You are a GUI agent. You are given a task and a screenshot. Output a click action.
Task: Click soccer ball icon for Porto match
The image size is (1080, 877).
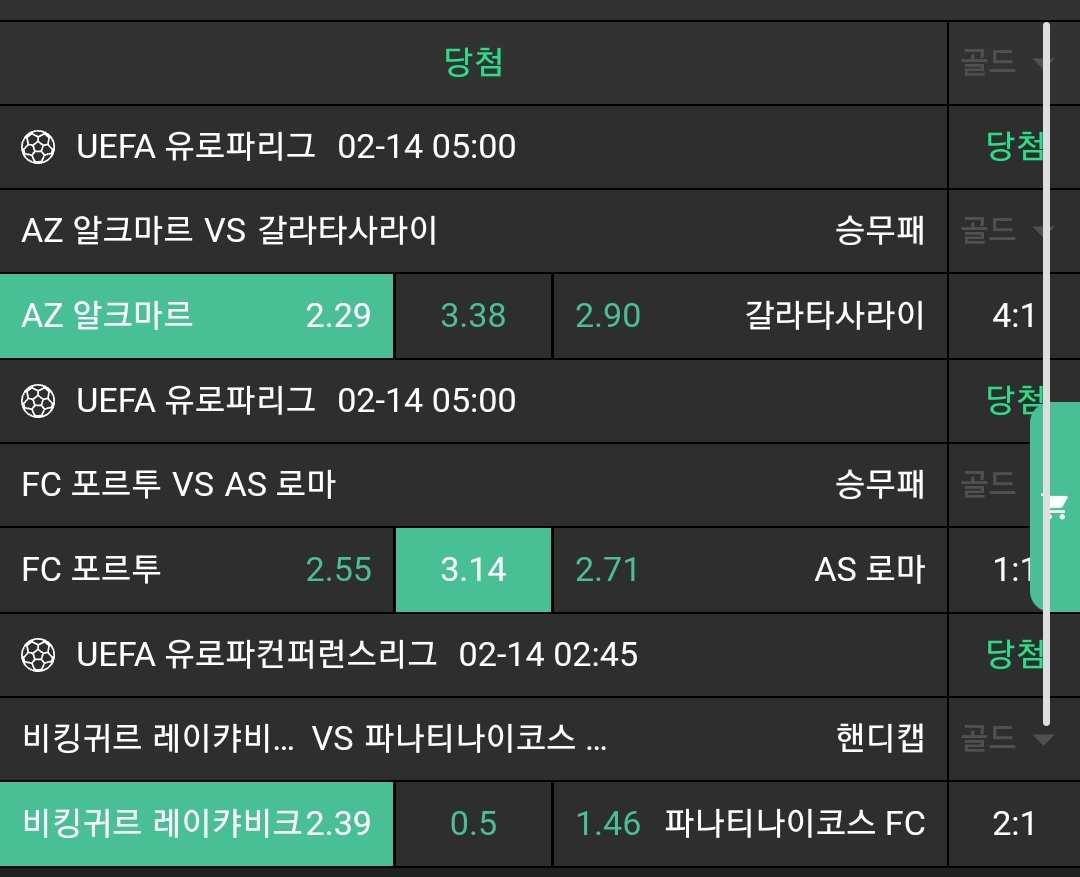coord(38,401)
